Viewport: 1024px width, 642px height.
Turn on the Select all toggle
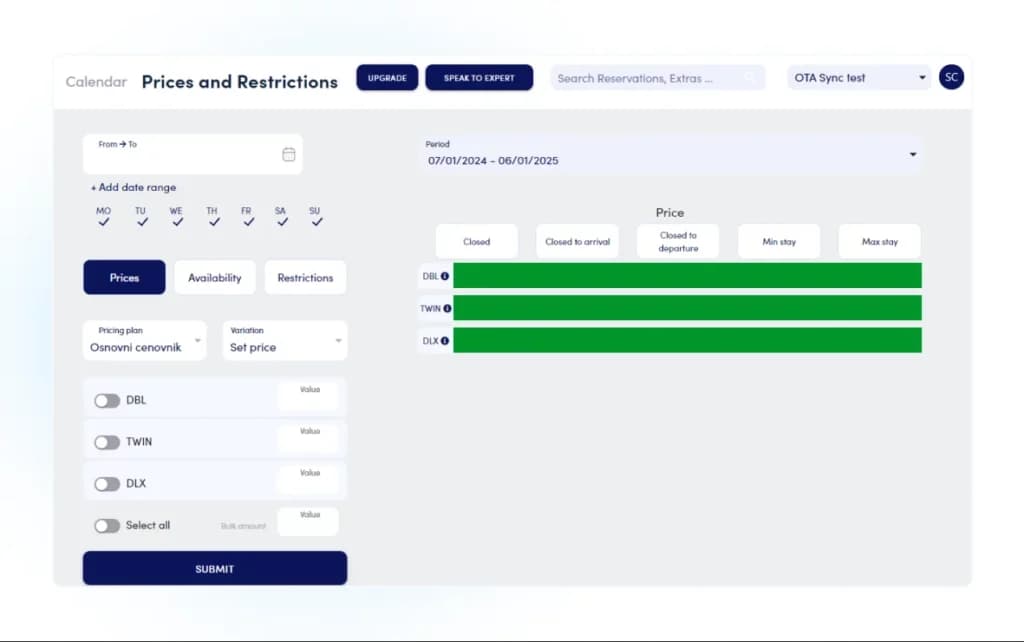[x=106, y=526]
